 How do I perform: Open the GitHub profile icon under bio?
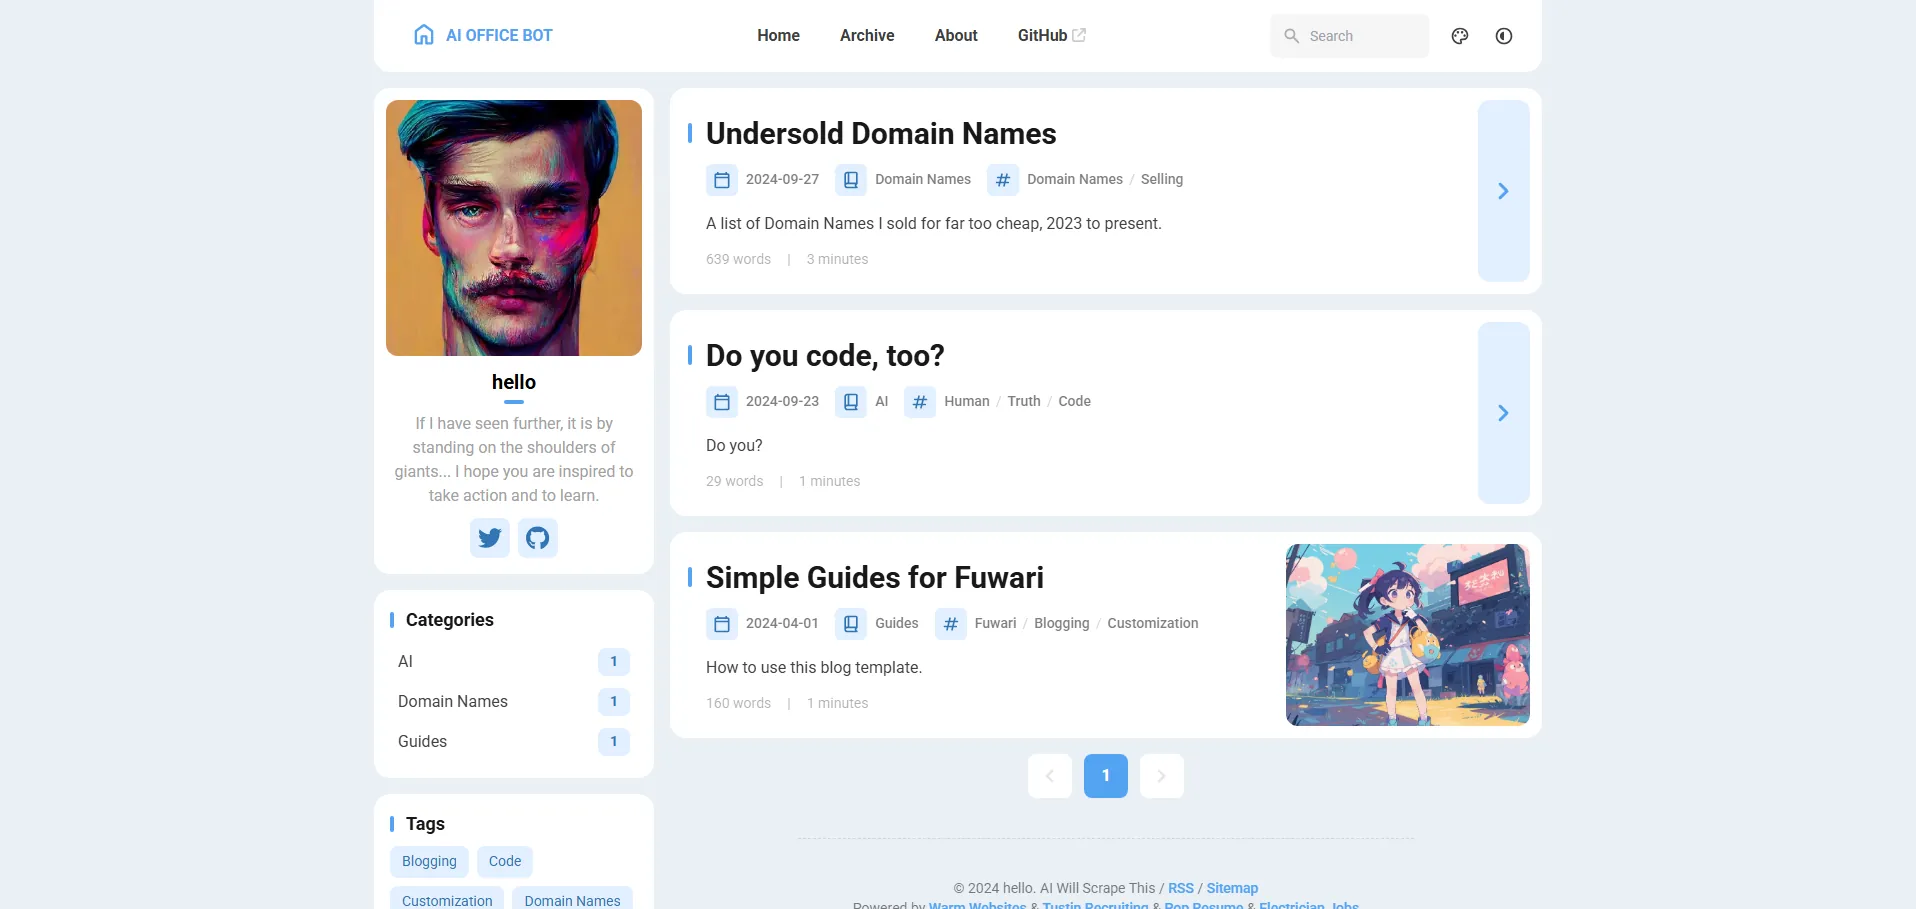point(538,538)
